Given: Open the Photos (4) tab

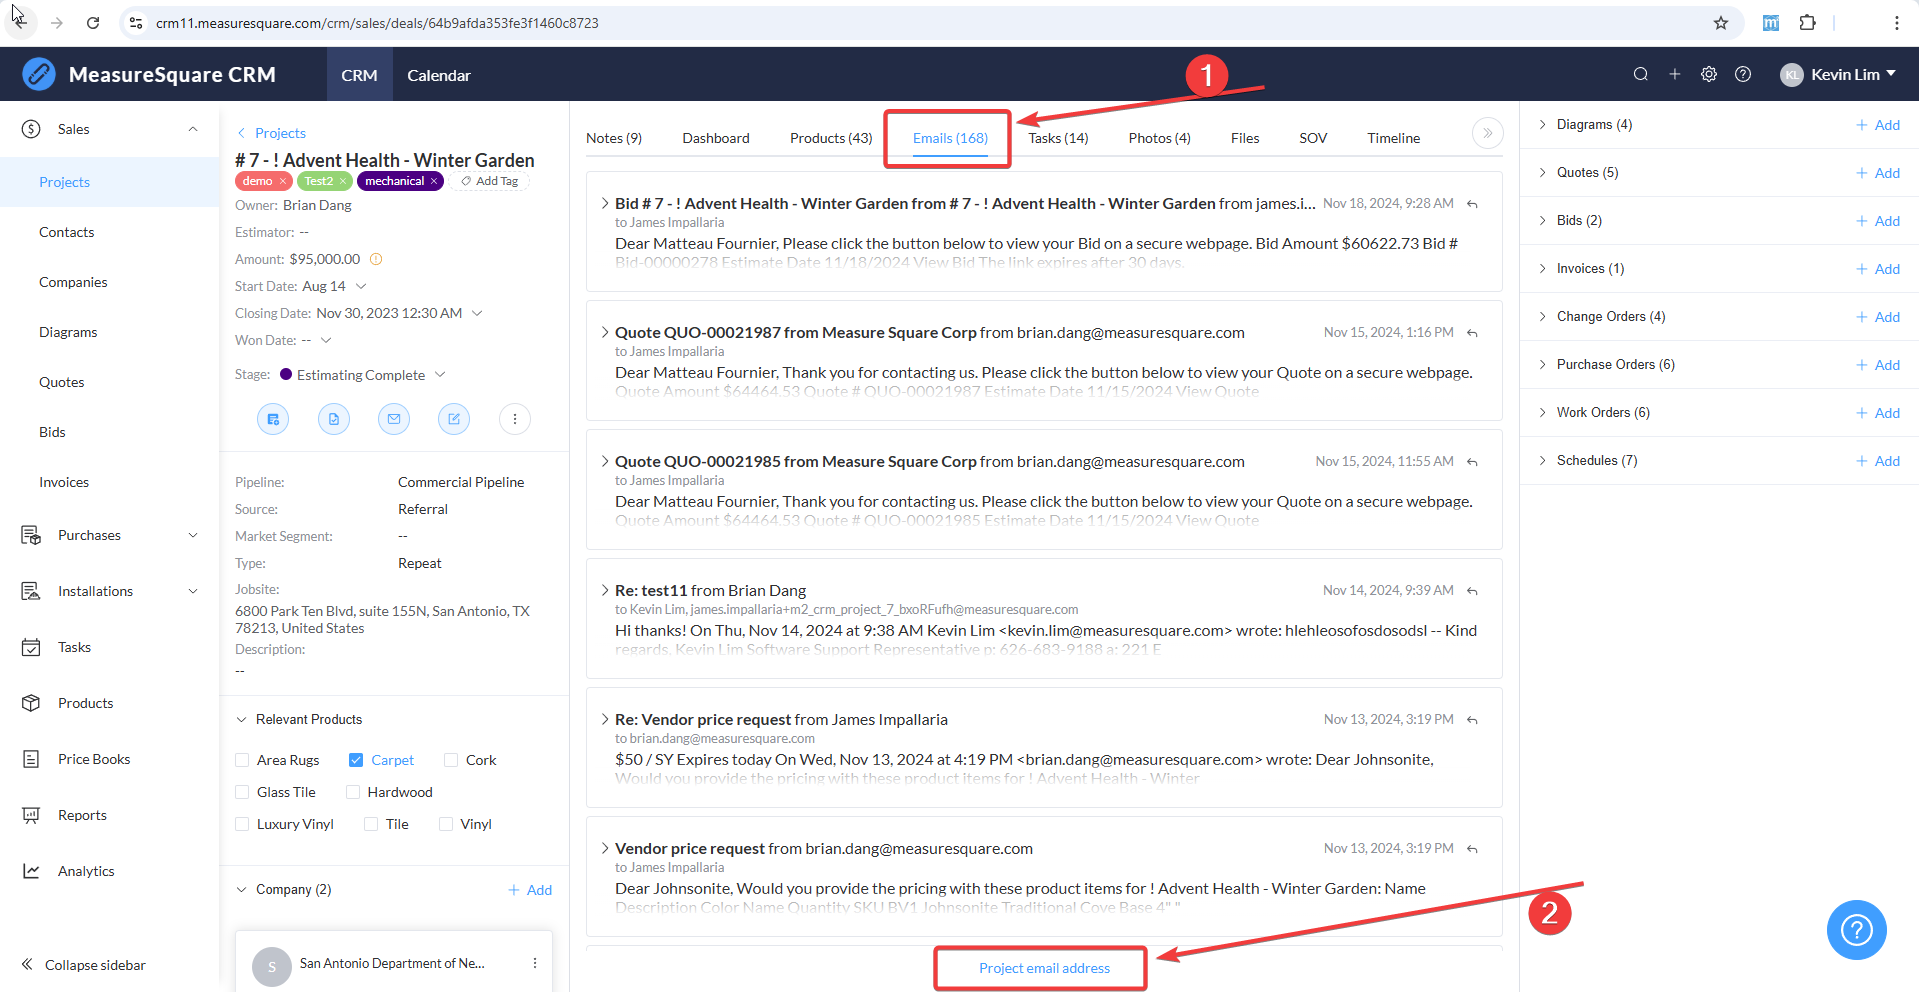Looking at the screenshot, I should (1160, 138).
